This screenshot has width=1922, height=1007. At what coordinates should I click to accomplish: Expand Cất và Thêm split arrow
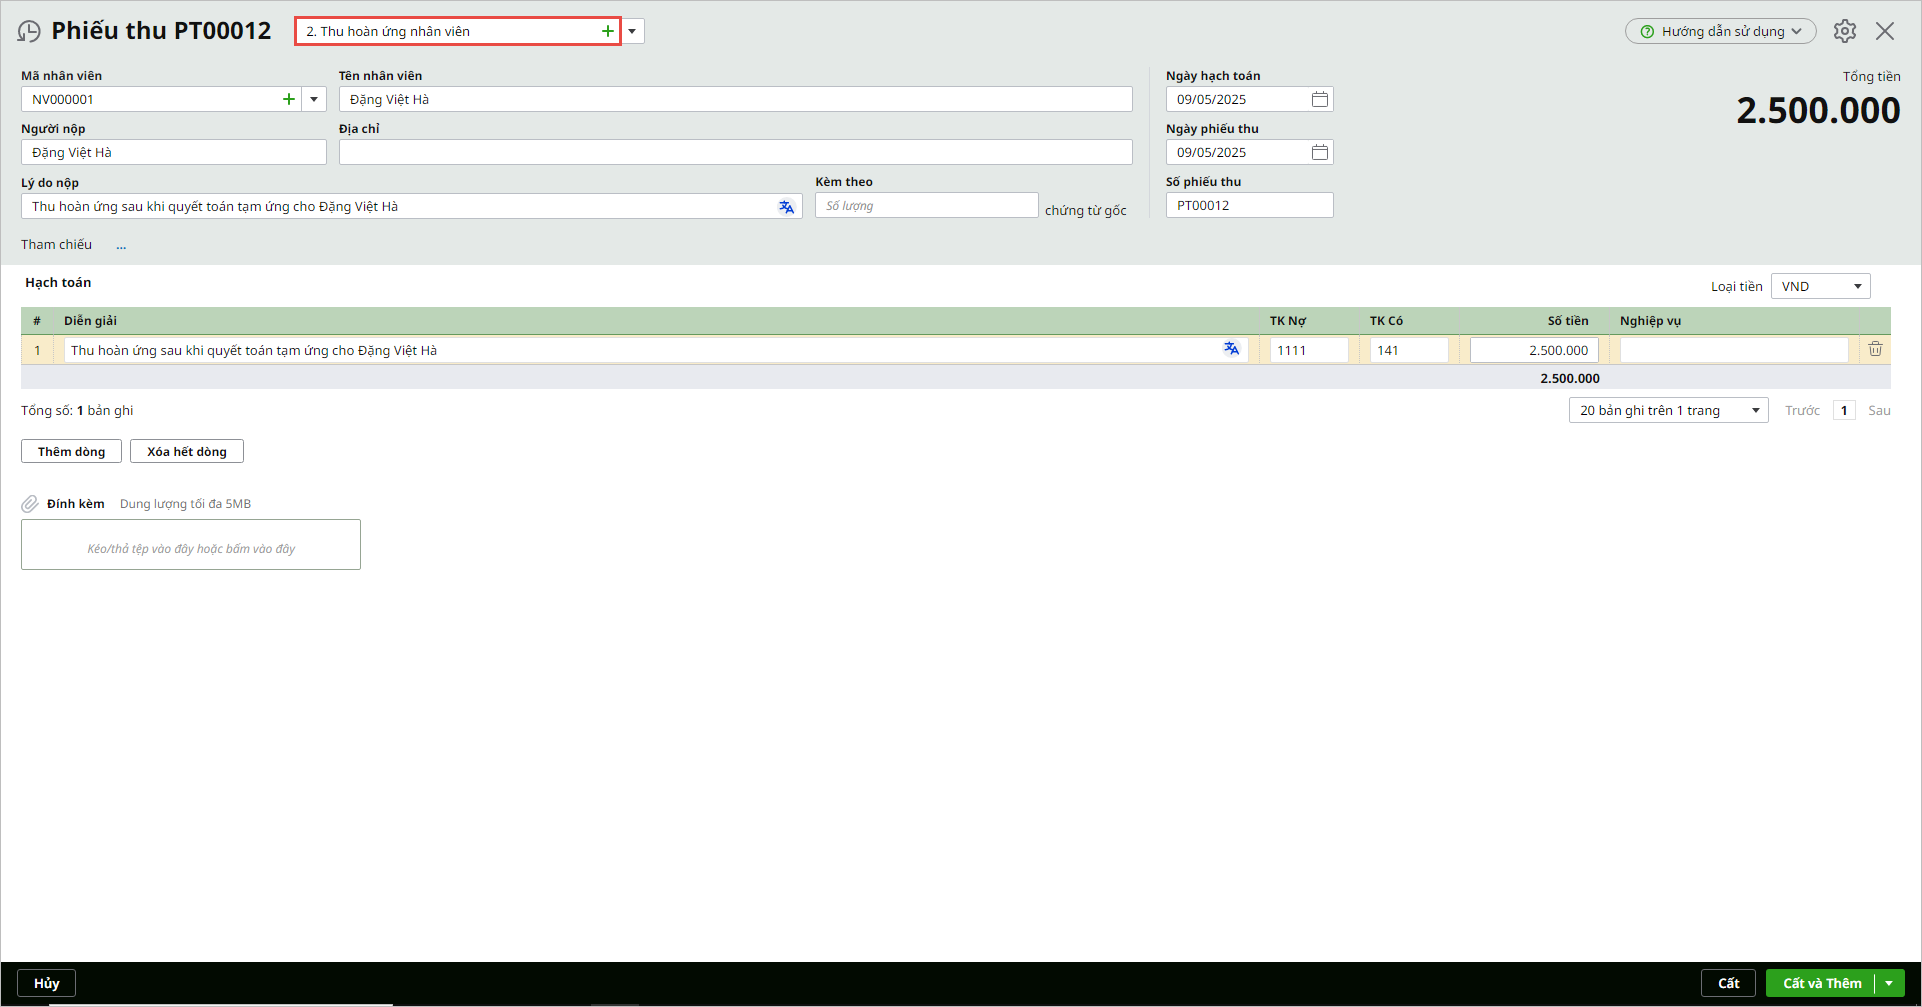click(x=1889, y=983)
